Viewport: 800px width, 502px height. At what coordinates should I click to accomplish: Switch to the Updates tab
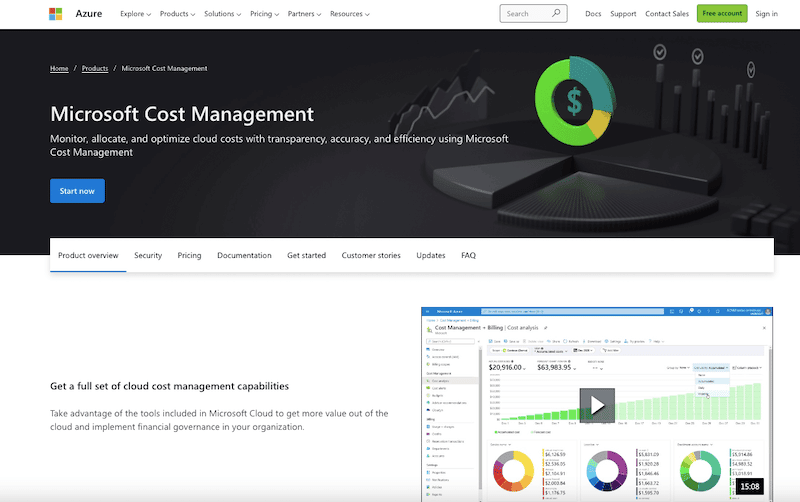(x=431, y=255)
